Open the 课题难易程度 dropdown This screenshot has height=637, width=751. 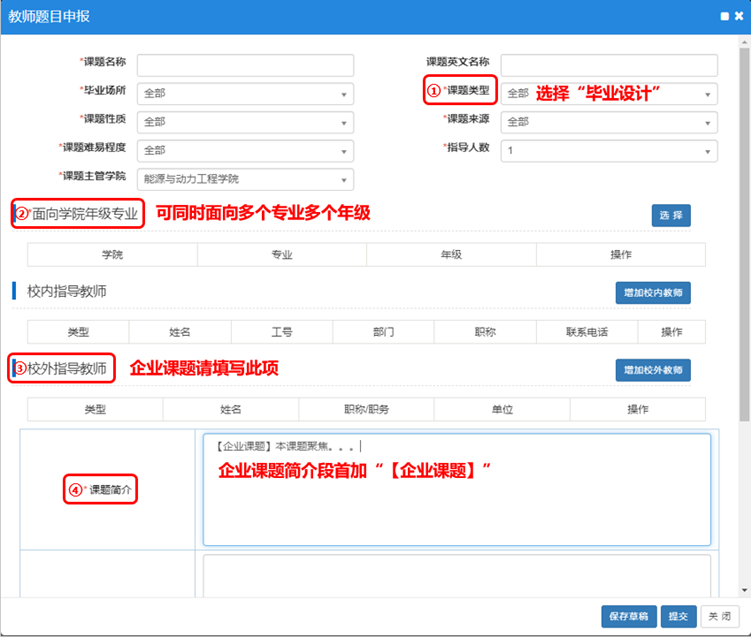pos(245,151)
